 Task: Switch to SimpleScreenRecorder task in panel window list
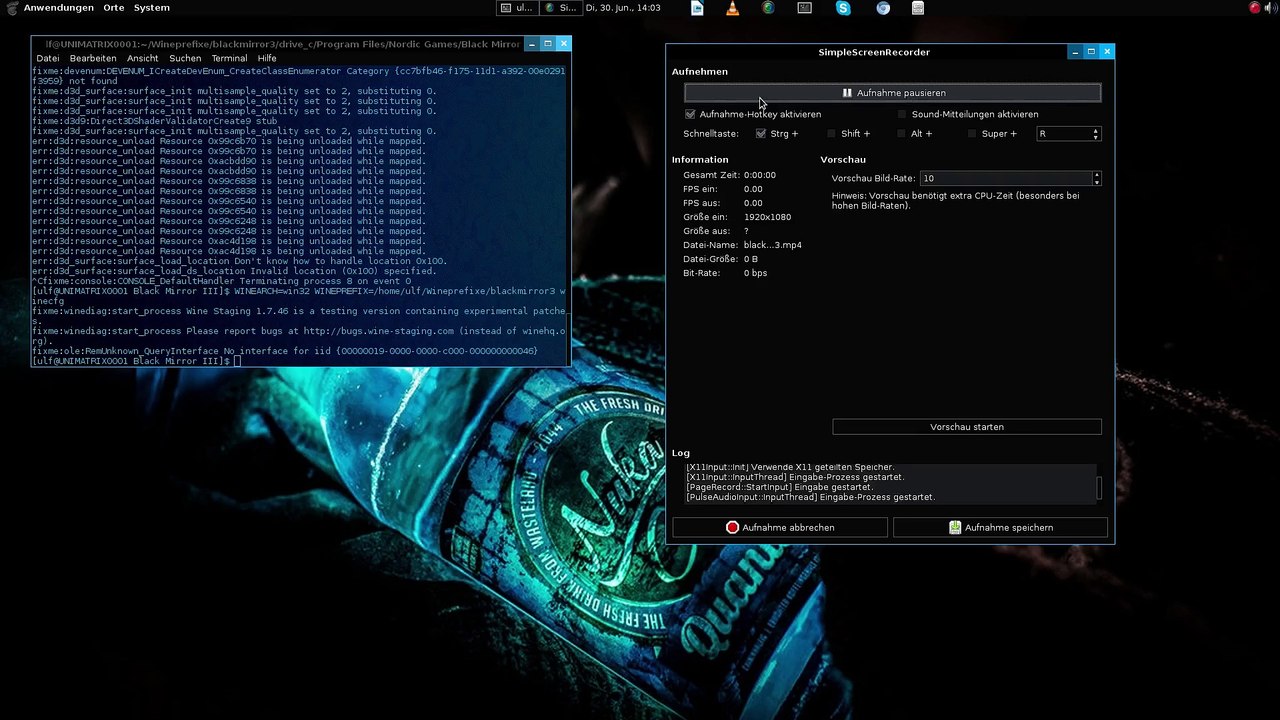coord(560,8)
